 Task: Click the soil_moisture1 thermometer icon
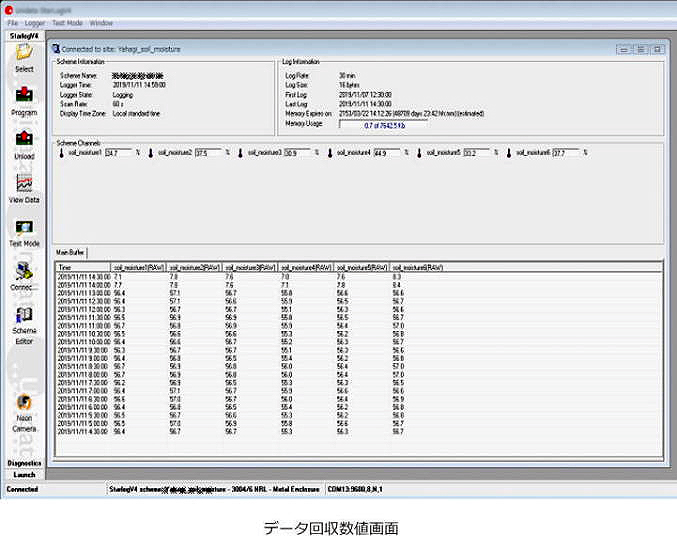(62, 153)
